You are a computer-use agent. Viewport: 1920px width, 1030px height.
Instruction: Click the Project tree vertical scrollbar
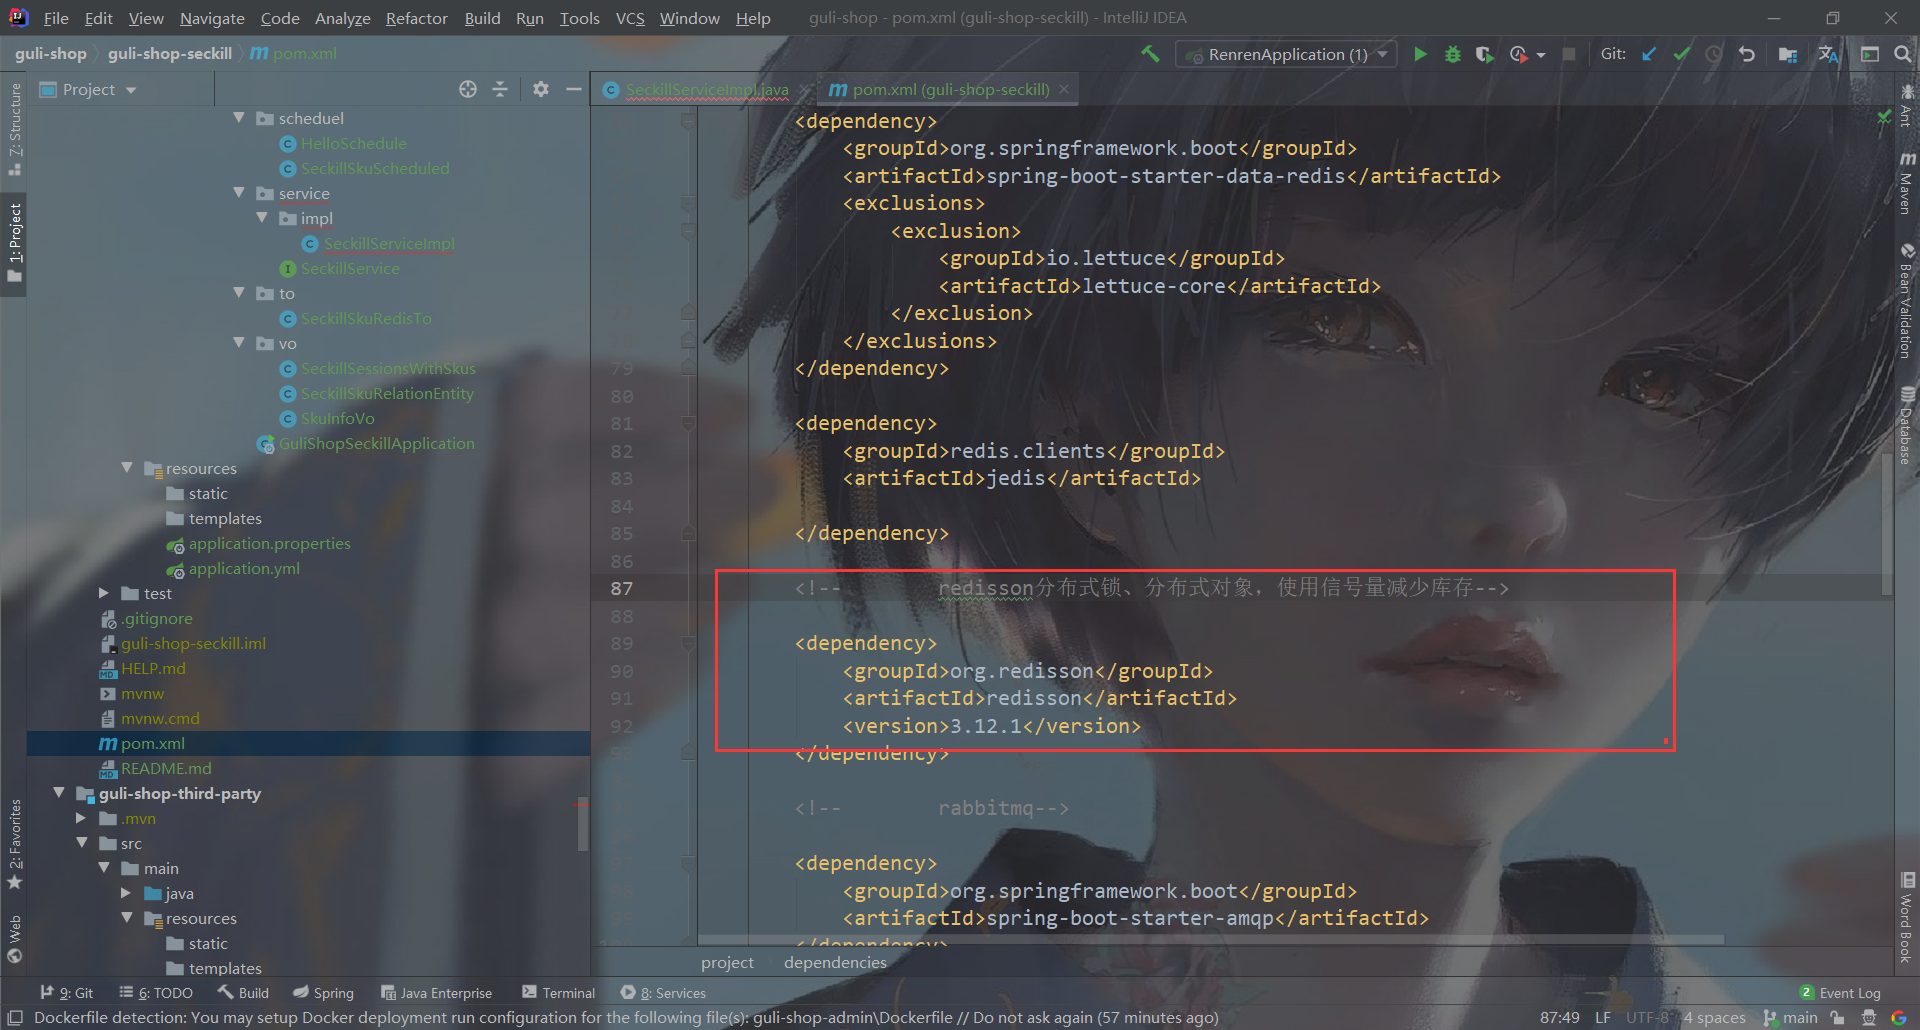coord(582,825)
